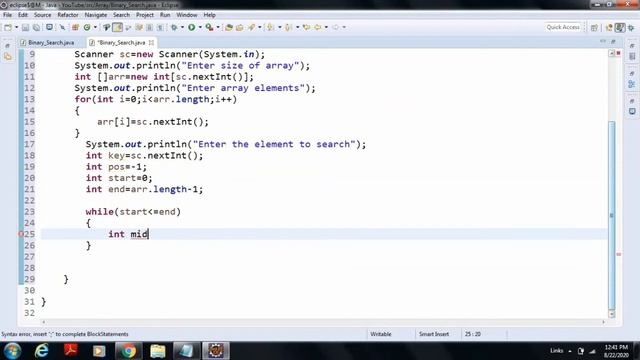Switch to the Java EE perspective icon
Screen dimensions: 640x360
609,27
